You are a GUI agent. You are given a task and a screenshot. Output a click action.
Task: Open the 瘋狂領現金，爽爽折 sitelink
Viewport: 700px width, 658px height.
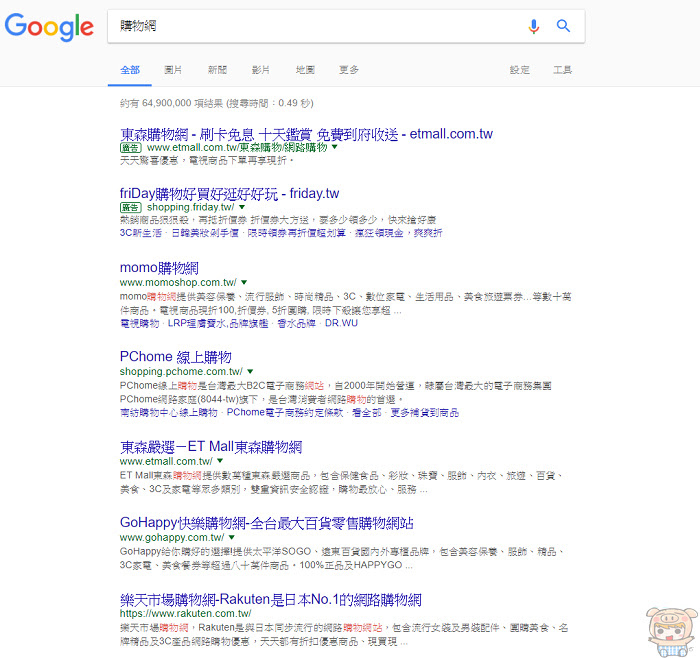(398, 233)
